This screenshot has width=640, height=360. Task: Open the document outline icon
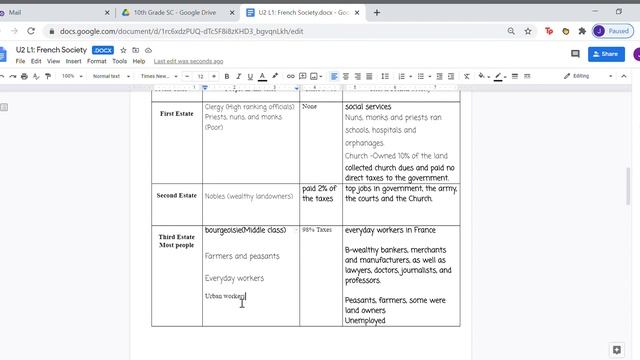click(x=4, y=107)
